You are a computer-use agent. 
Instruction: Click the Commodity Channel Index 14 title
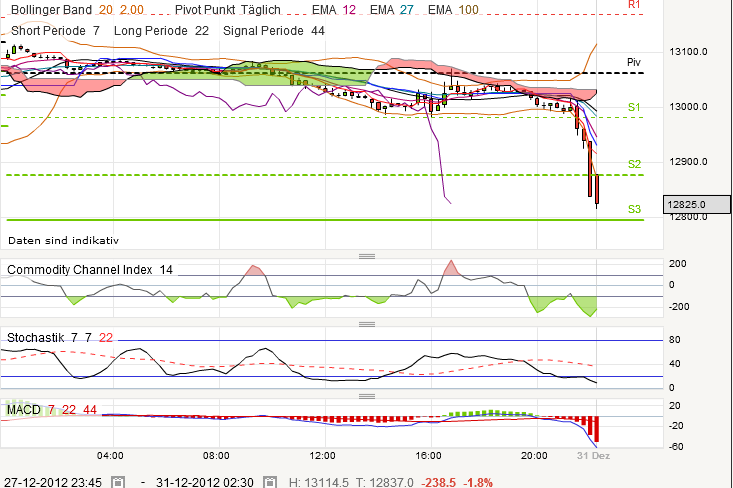tap(90, 270)
